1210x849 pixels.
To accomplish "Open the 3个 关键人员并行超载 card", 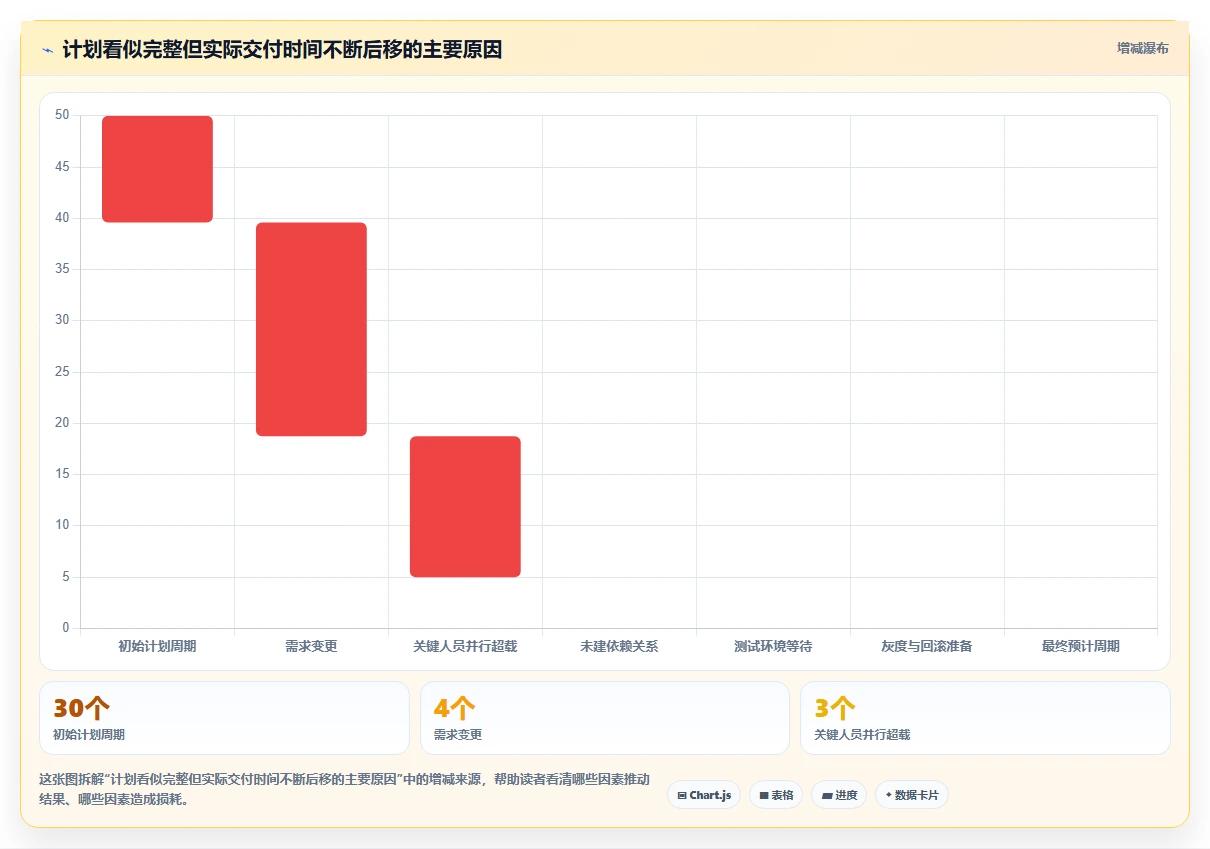I will tap(985, 718).
